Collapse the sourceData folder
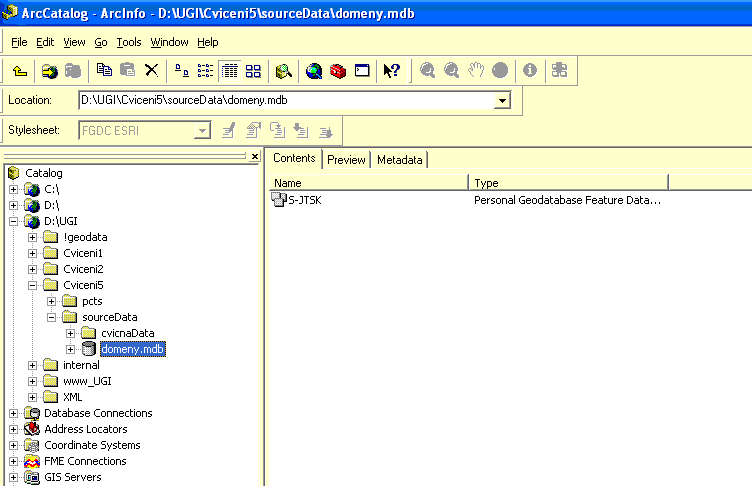Screen dimensions: 752x486 click(x=51, y=317)
